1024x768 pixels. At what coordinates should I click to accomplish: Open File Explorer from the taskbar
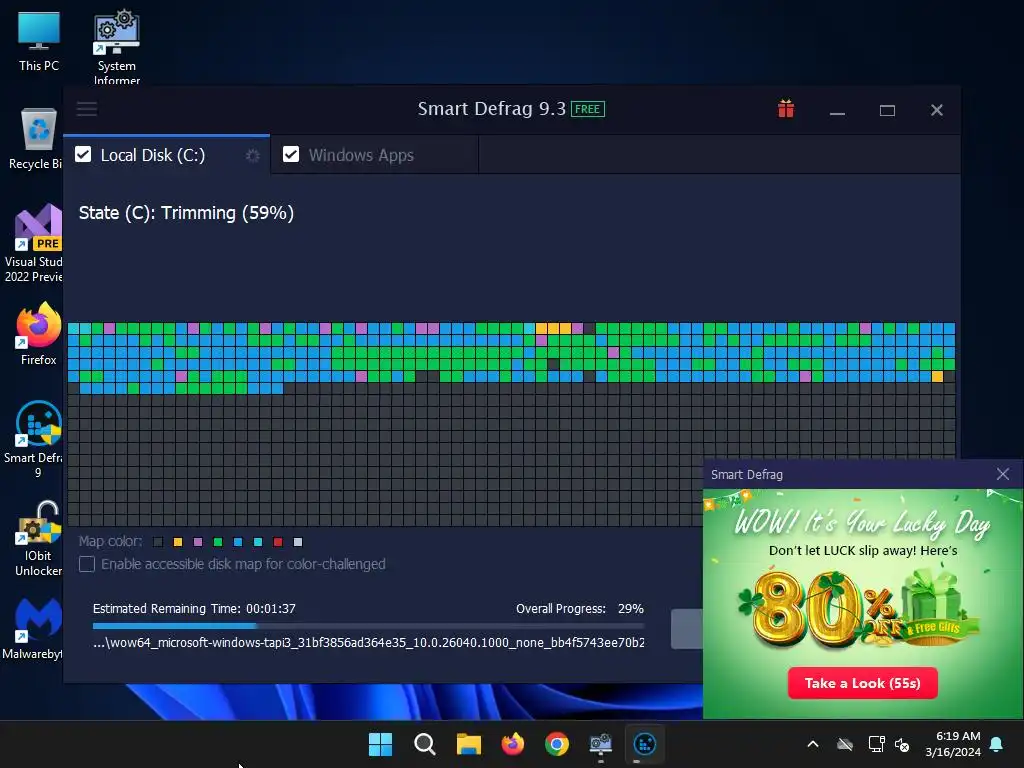[469, 744]
